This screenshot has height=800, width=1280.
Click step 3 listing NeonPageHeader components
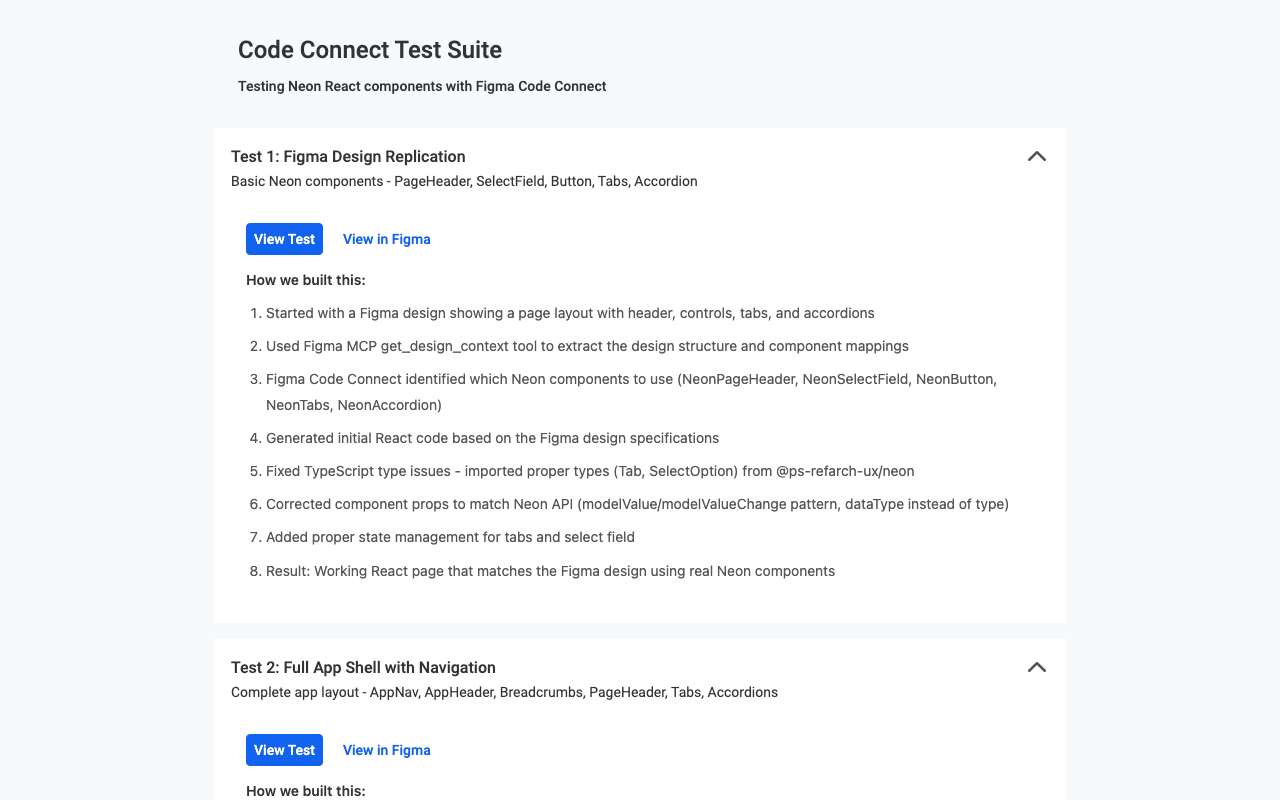(x=630, y=379)
